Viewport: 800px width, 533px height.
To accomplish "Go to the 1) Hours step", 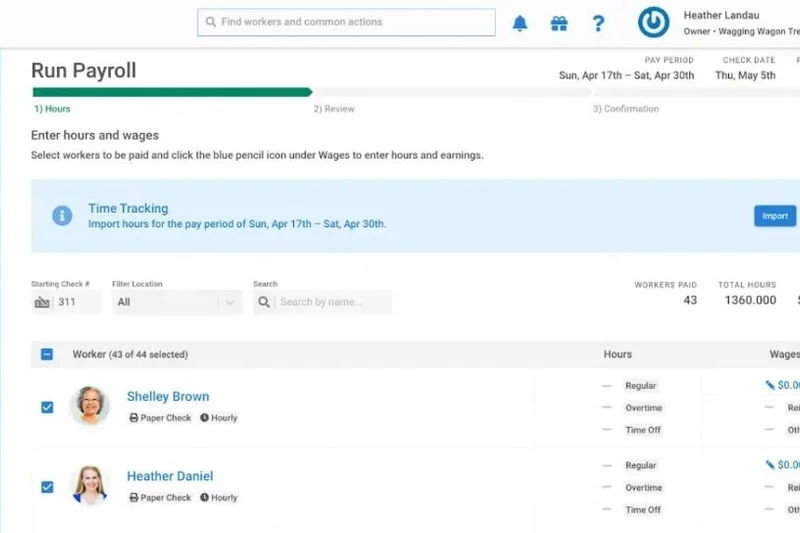I will pos(52,109).
